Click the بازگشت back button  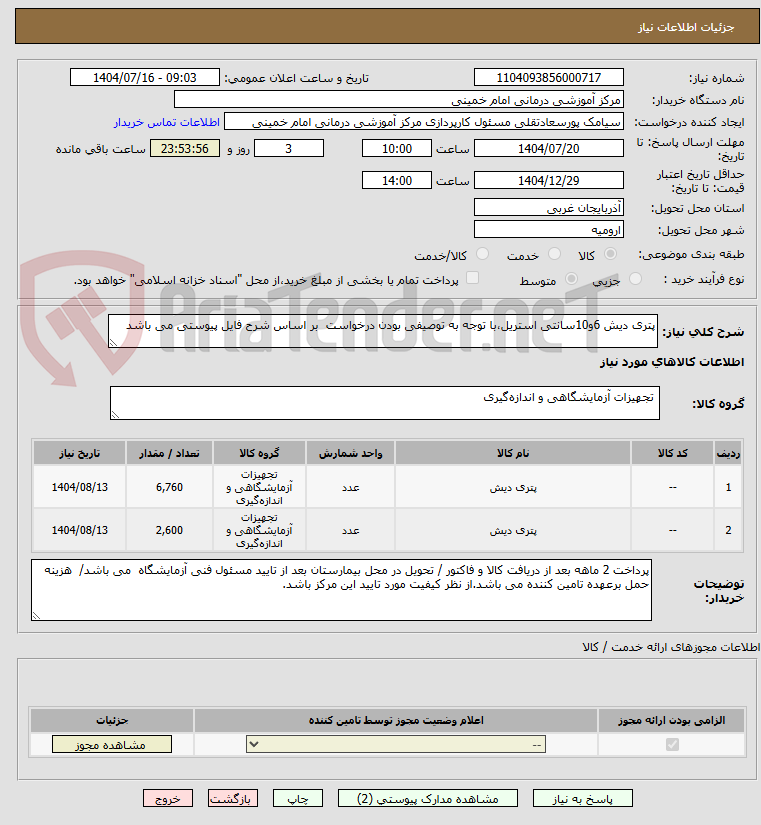(233, 799)
